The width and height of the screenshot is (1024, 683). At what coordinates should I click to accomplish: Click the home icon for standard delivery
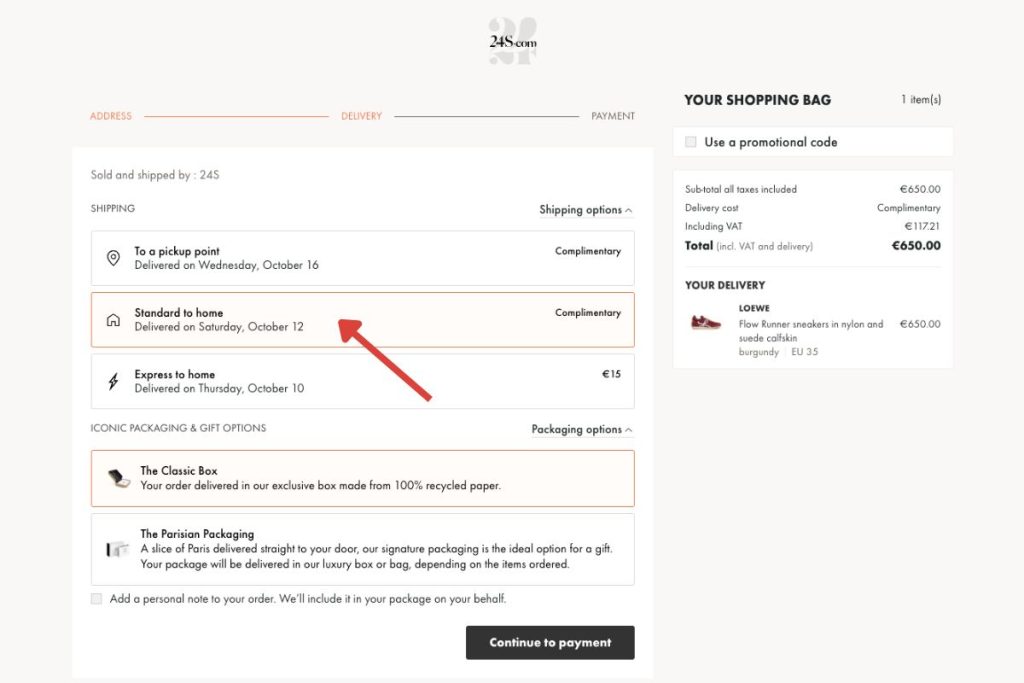pos(113,320)
